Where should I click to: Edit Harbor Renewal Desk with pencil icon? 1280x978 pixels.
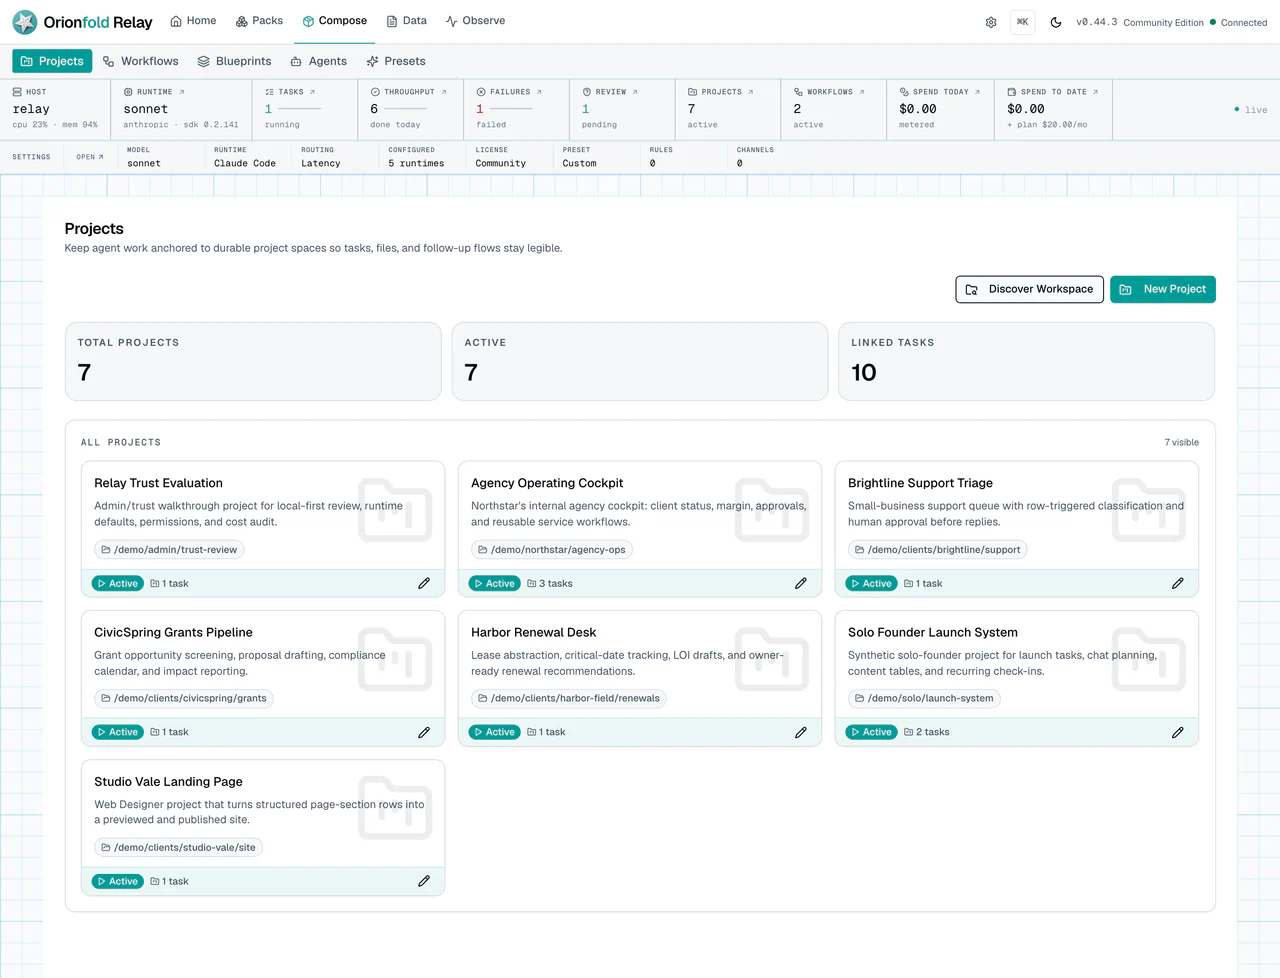[x=801, y=732]
